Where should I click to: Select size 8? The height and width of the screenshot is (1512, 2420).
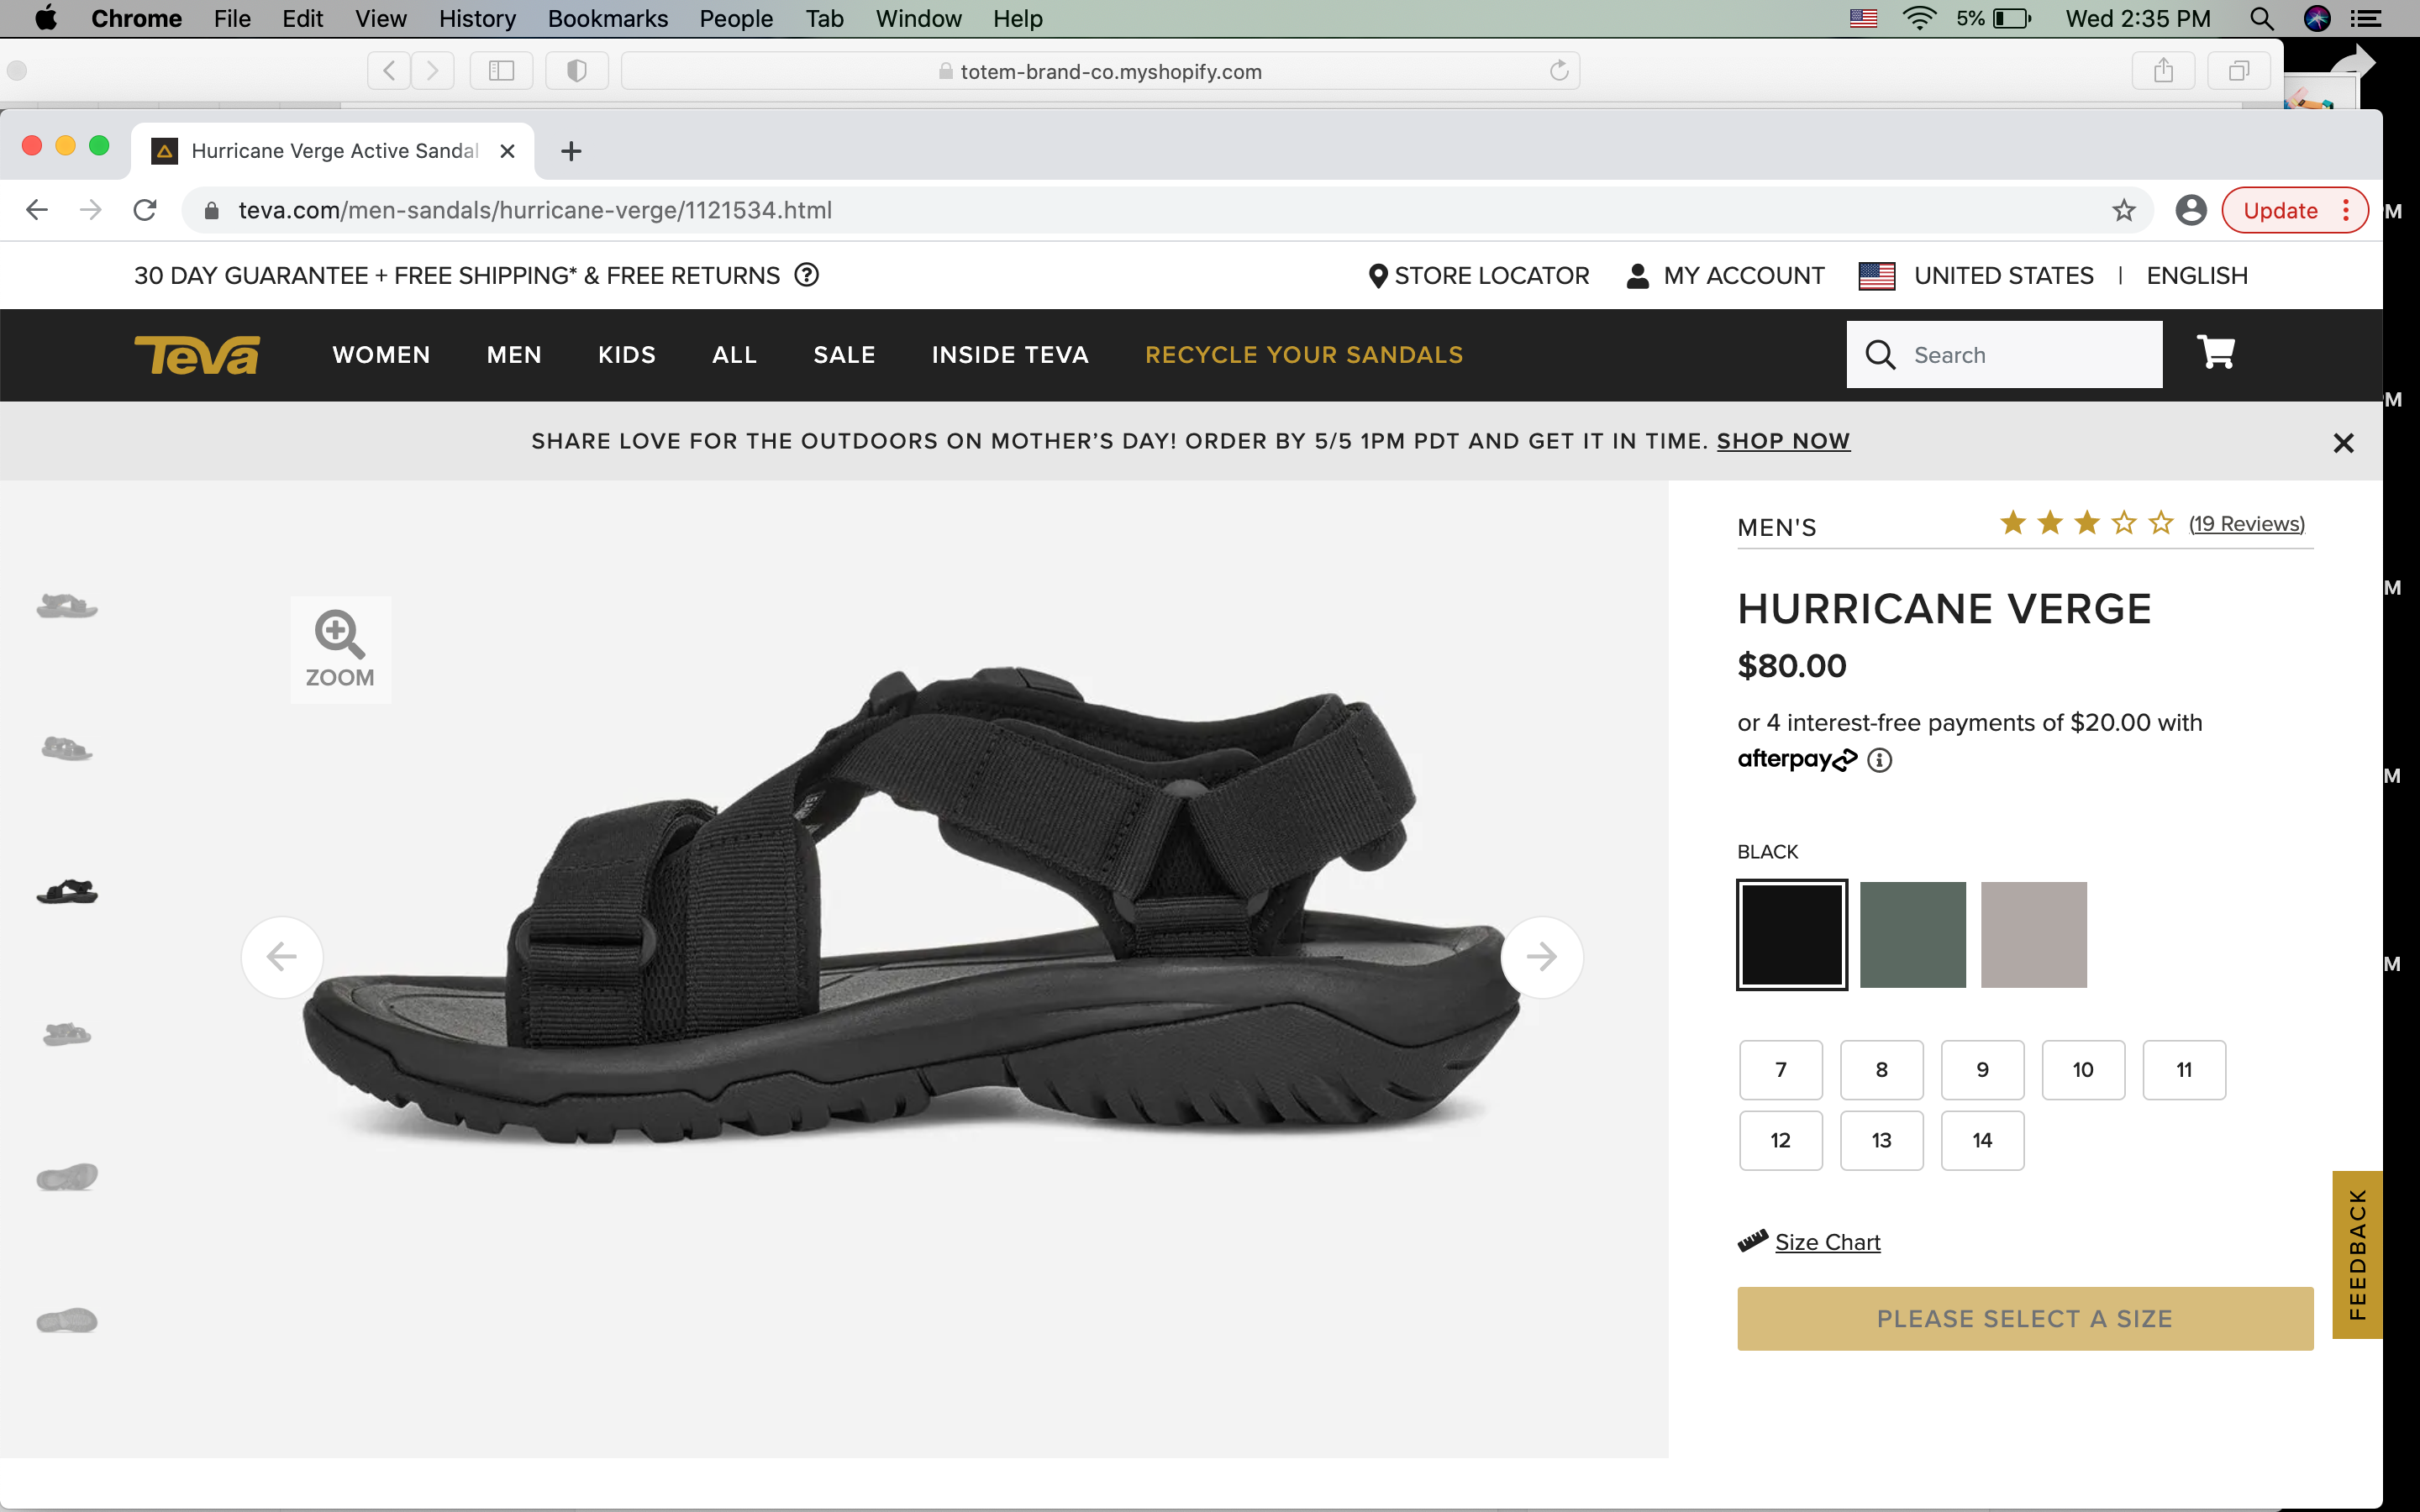[1881, 1070]
